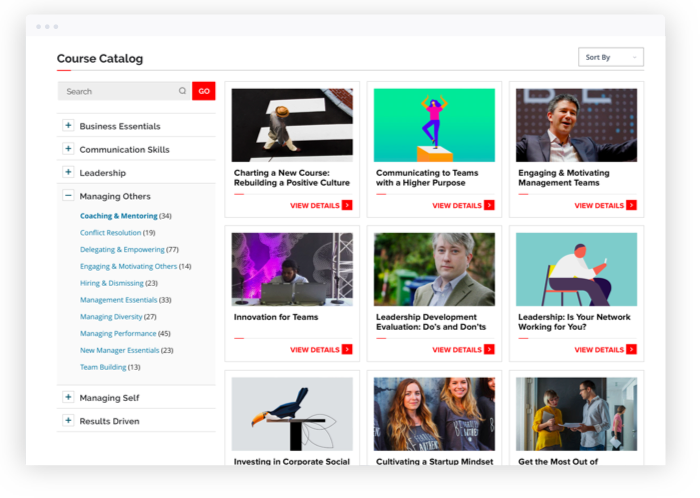
Task: Click the title Leadership: Is Your Network Working for You?
Action: click(x=574, y=322)
